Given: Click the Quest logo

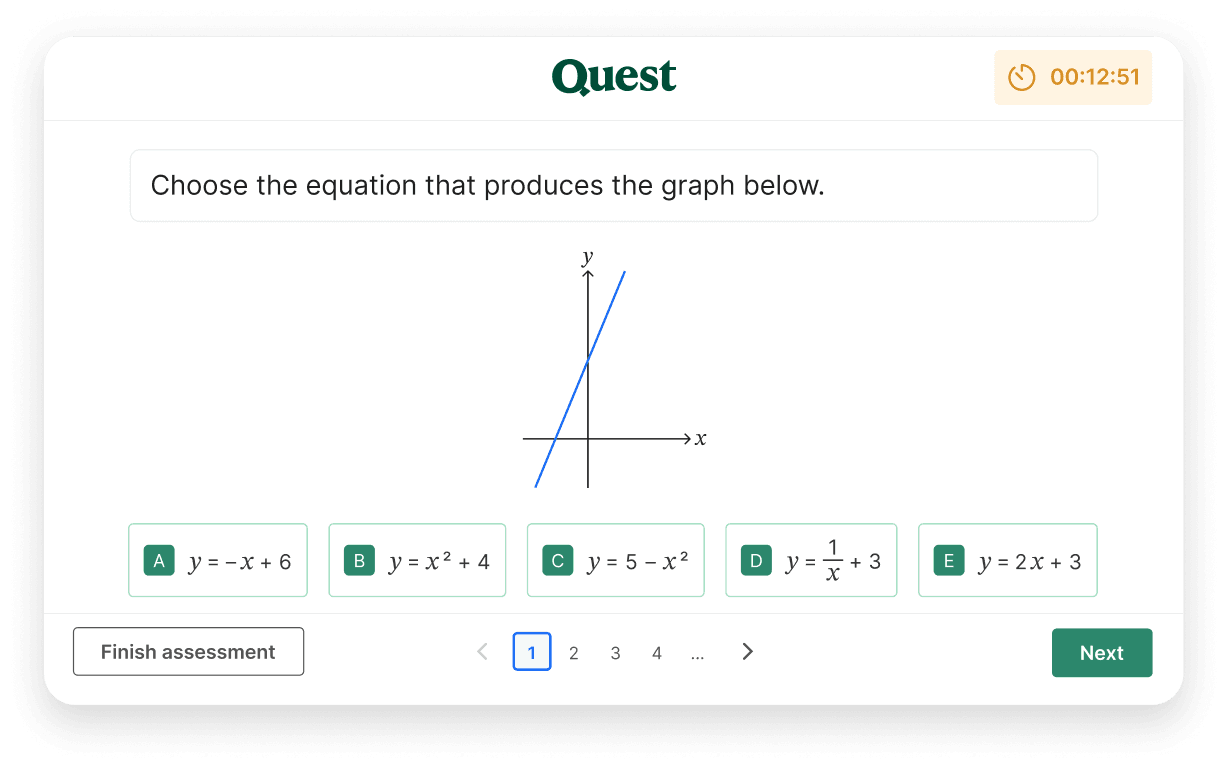Looking at the screenshot, I should click(x=614, y=77).
